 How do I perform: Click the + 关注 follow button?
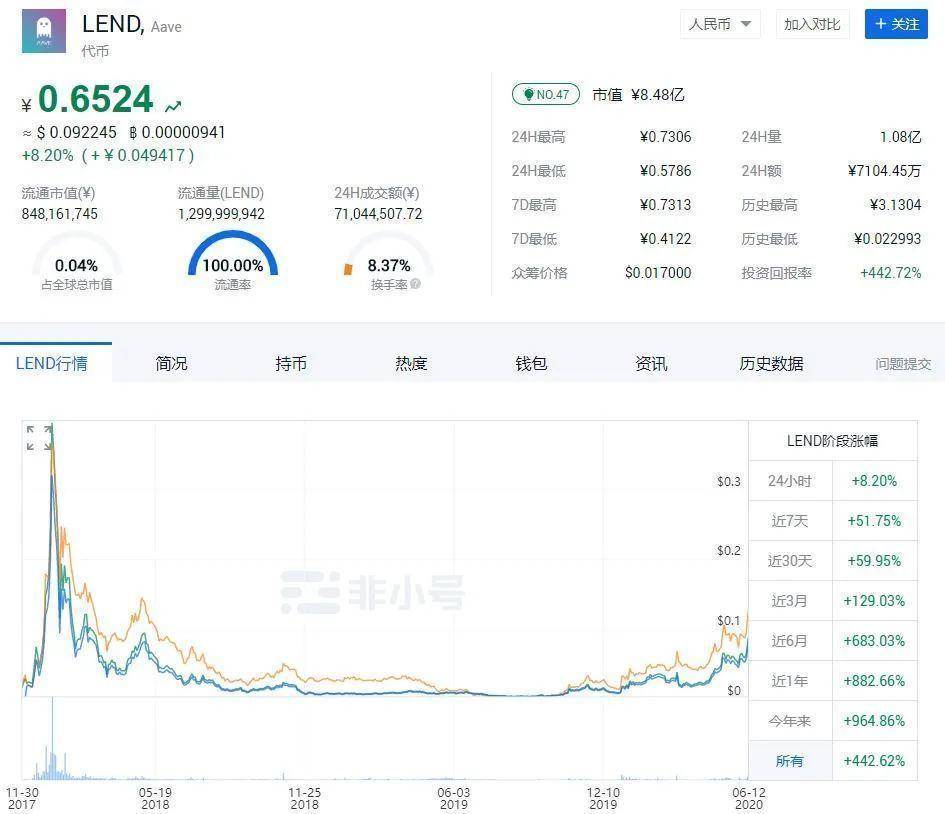[896, 24]
